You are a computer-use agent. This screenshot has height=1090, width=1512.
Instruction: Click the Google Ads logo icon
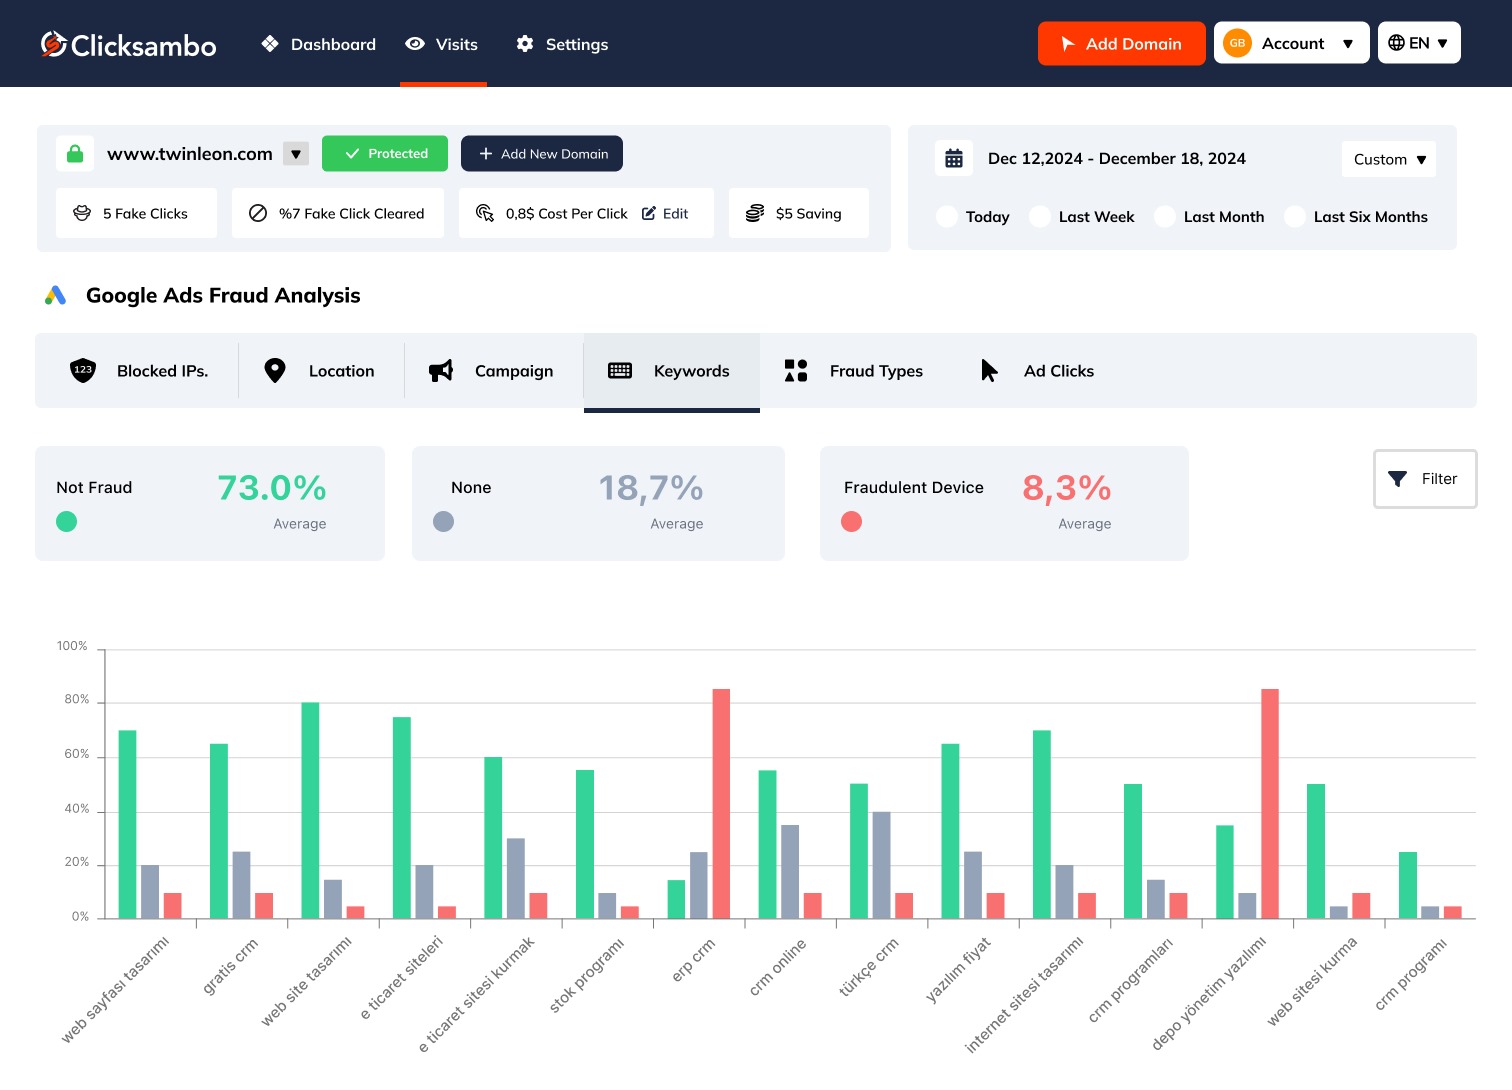pyautogui.click(x=56, y=296)
